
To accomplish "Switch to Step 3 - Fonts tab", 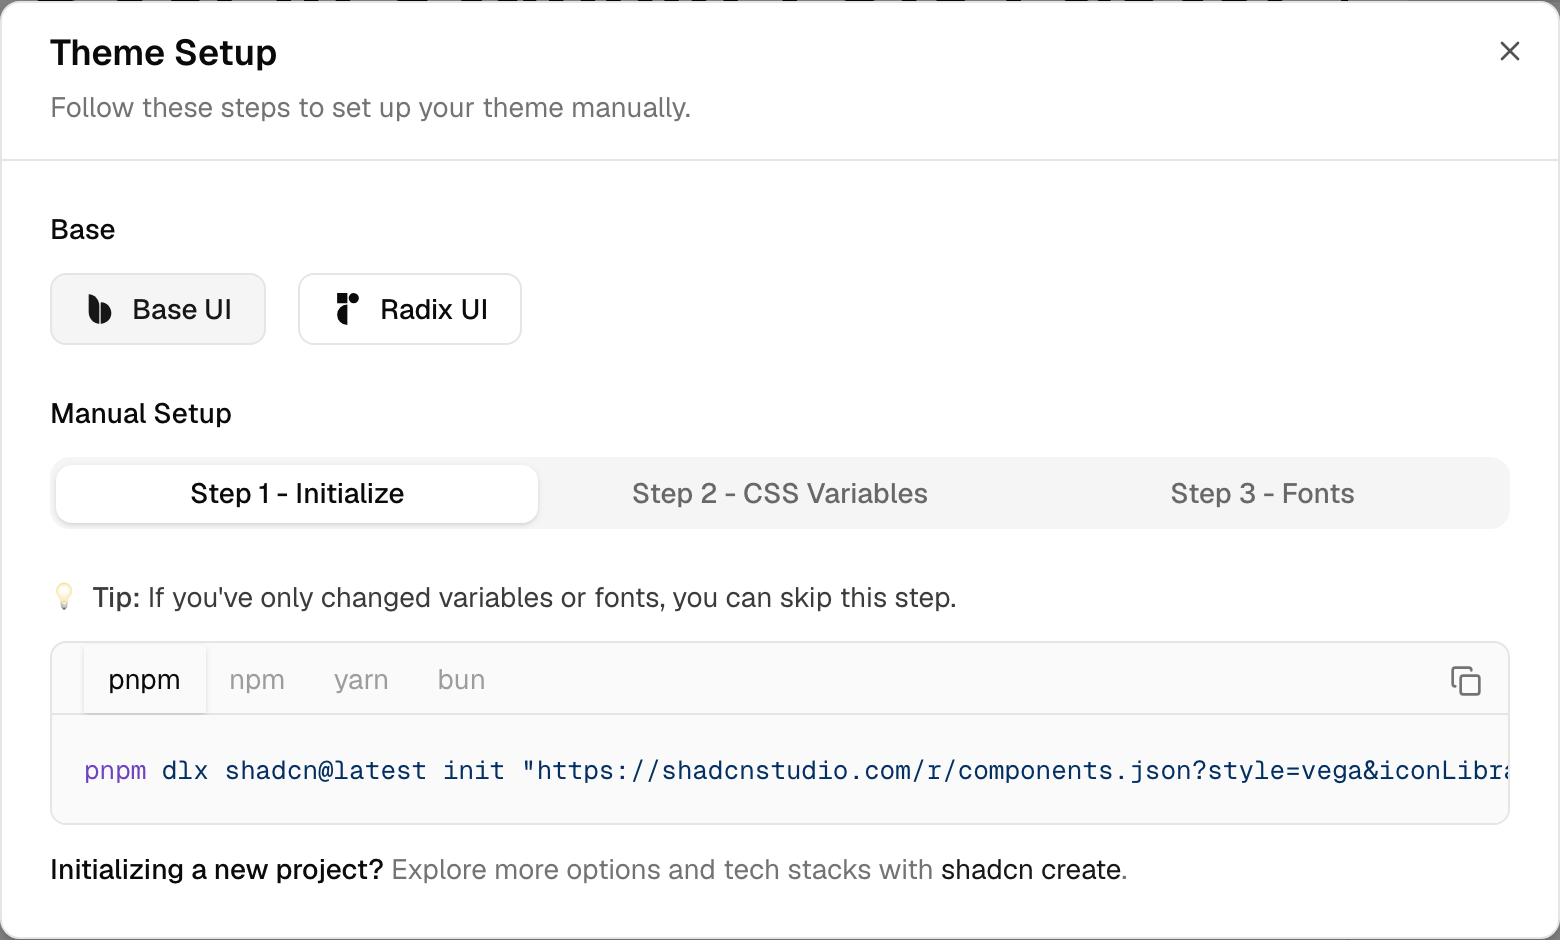I will tap(1262, 493).
